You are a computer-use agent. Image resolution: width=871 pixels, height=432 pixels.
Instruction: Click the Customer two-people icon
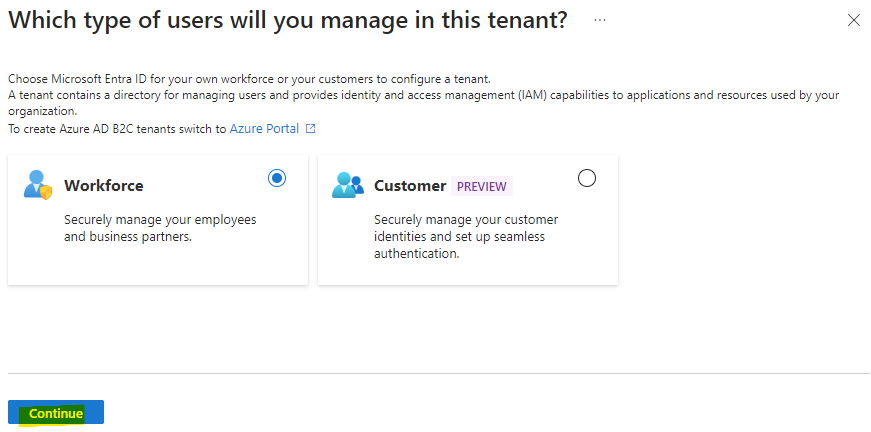coord(348,185)
